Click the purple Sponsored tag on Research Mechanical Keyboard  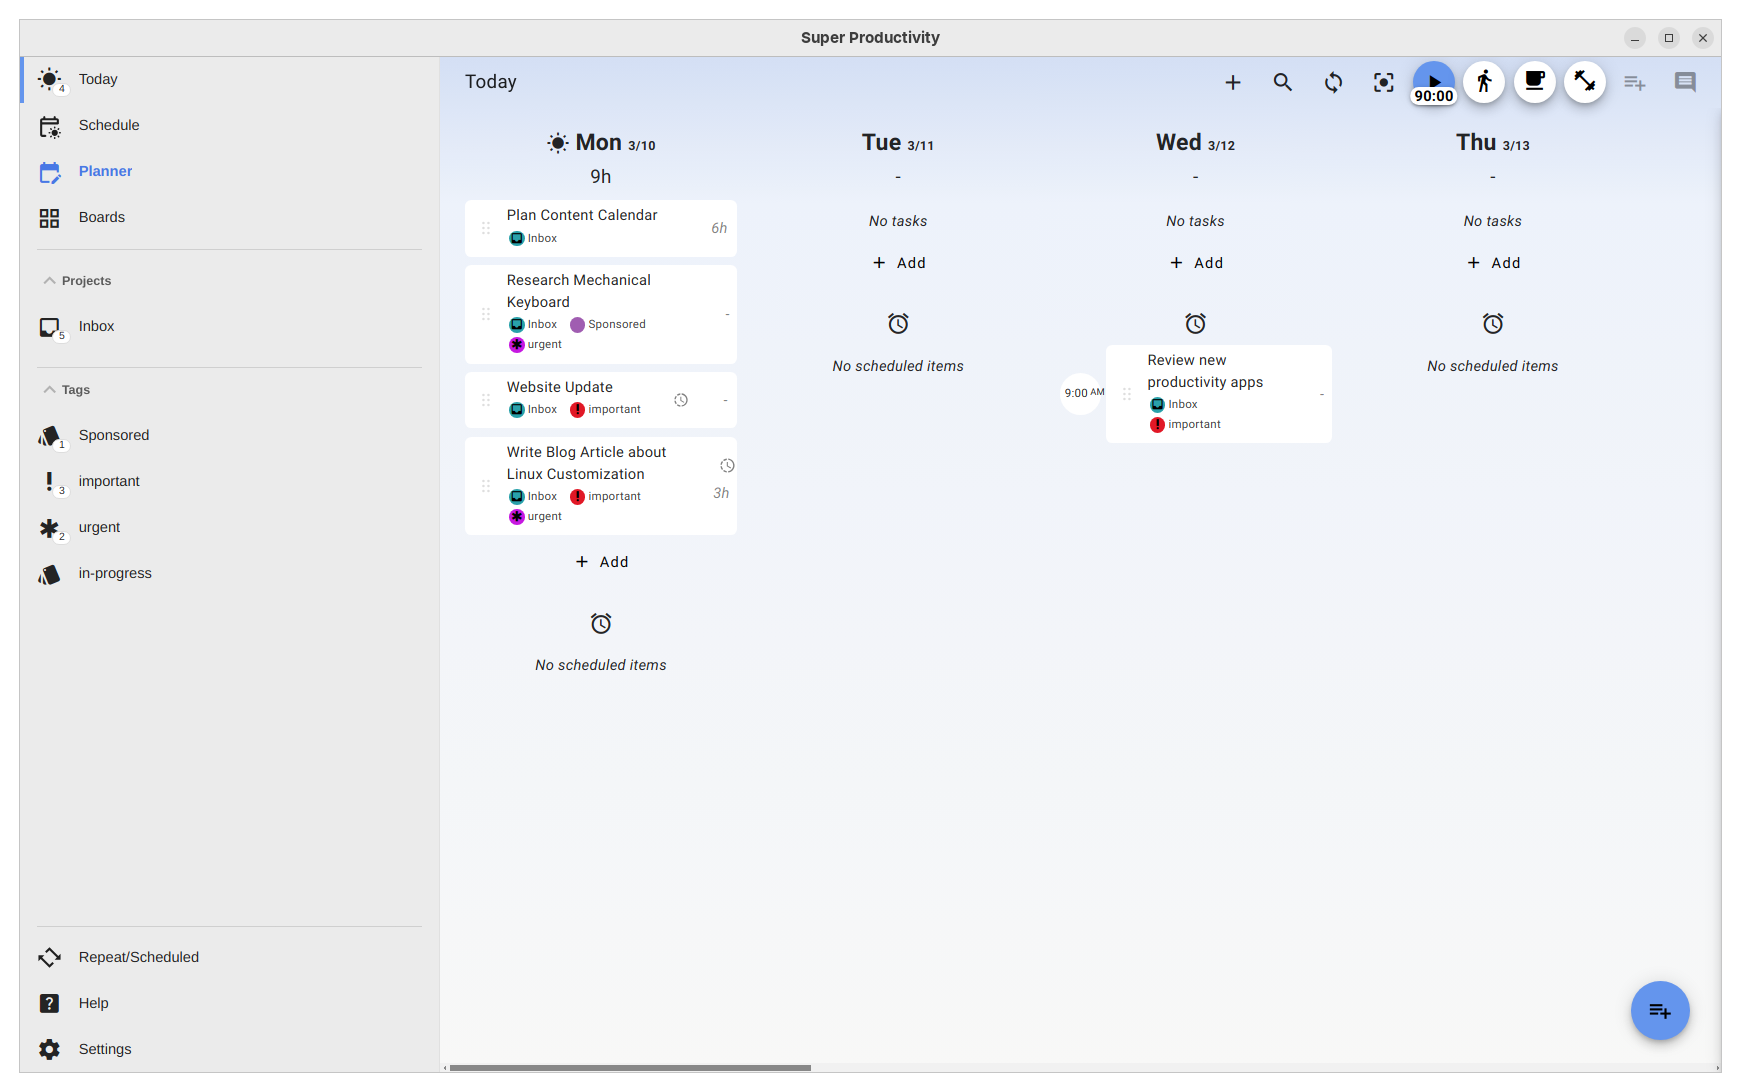click(x=607, y=324)
